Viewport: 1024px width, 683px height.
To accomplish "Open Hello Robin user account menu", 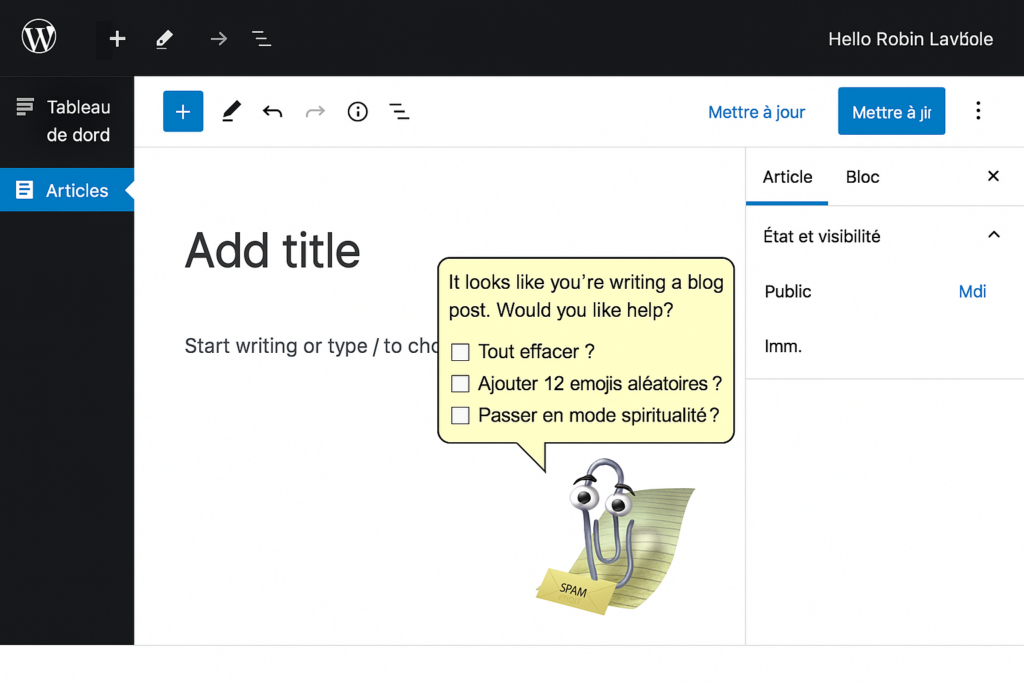I will pyautogui.click(x=910, y=39).
